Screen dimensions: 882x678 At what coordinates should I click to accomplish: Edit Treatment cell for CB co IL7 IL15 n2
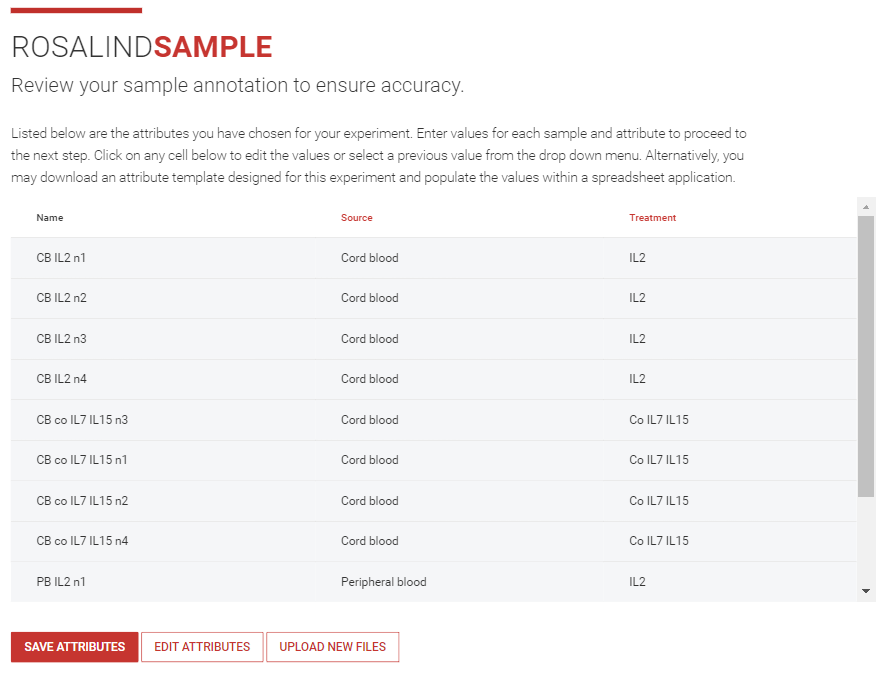(730, 501)
